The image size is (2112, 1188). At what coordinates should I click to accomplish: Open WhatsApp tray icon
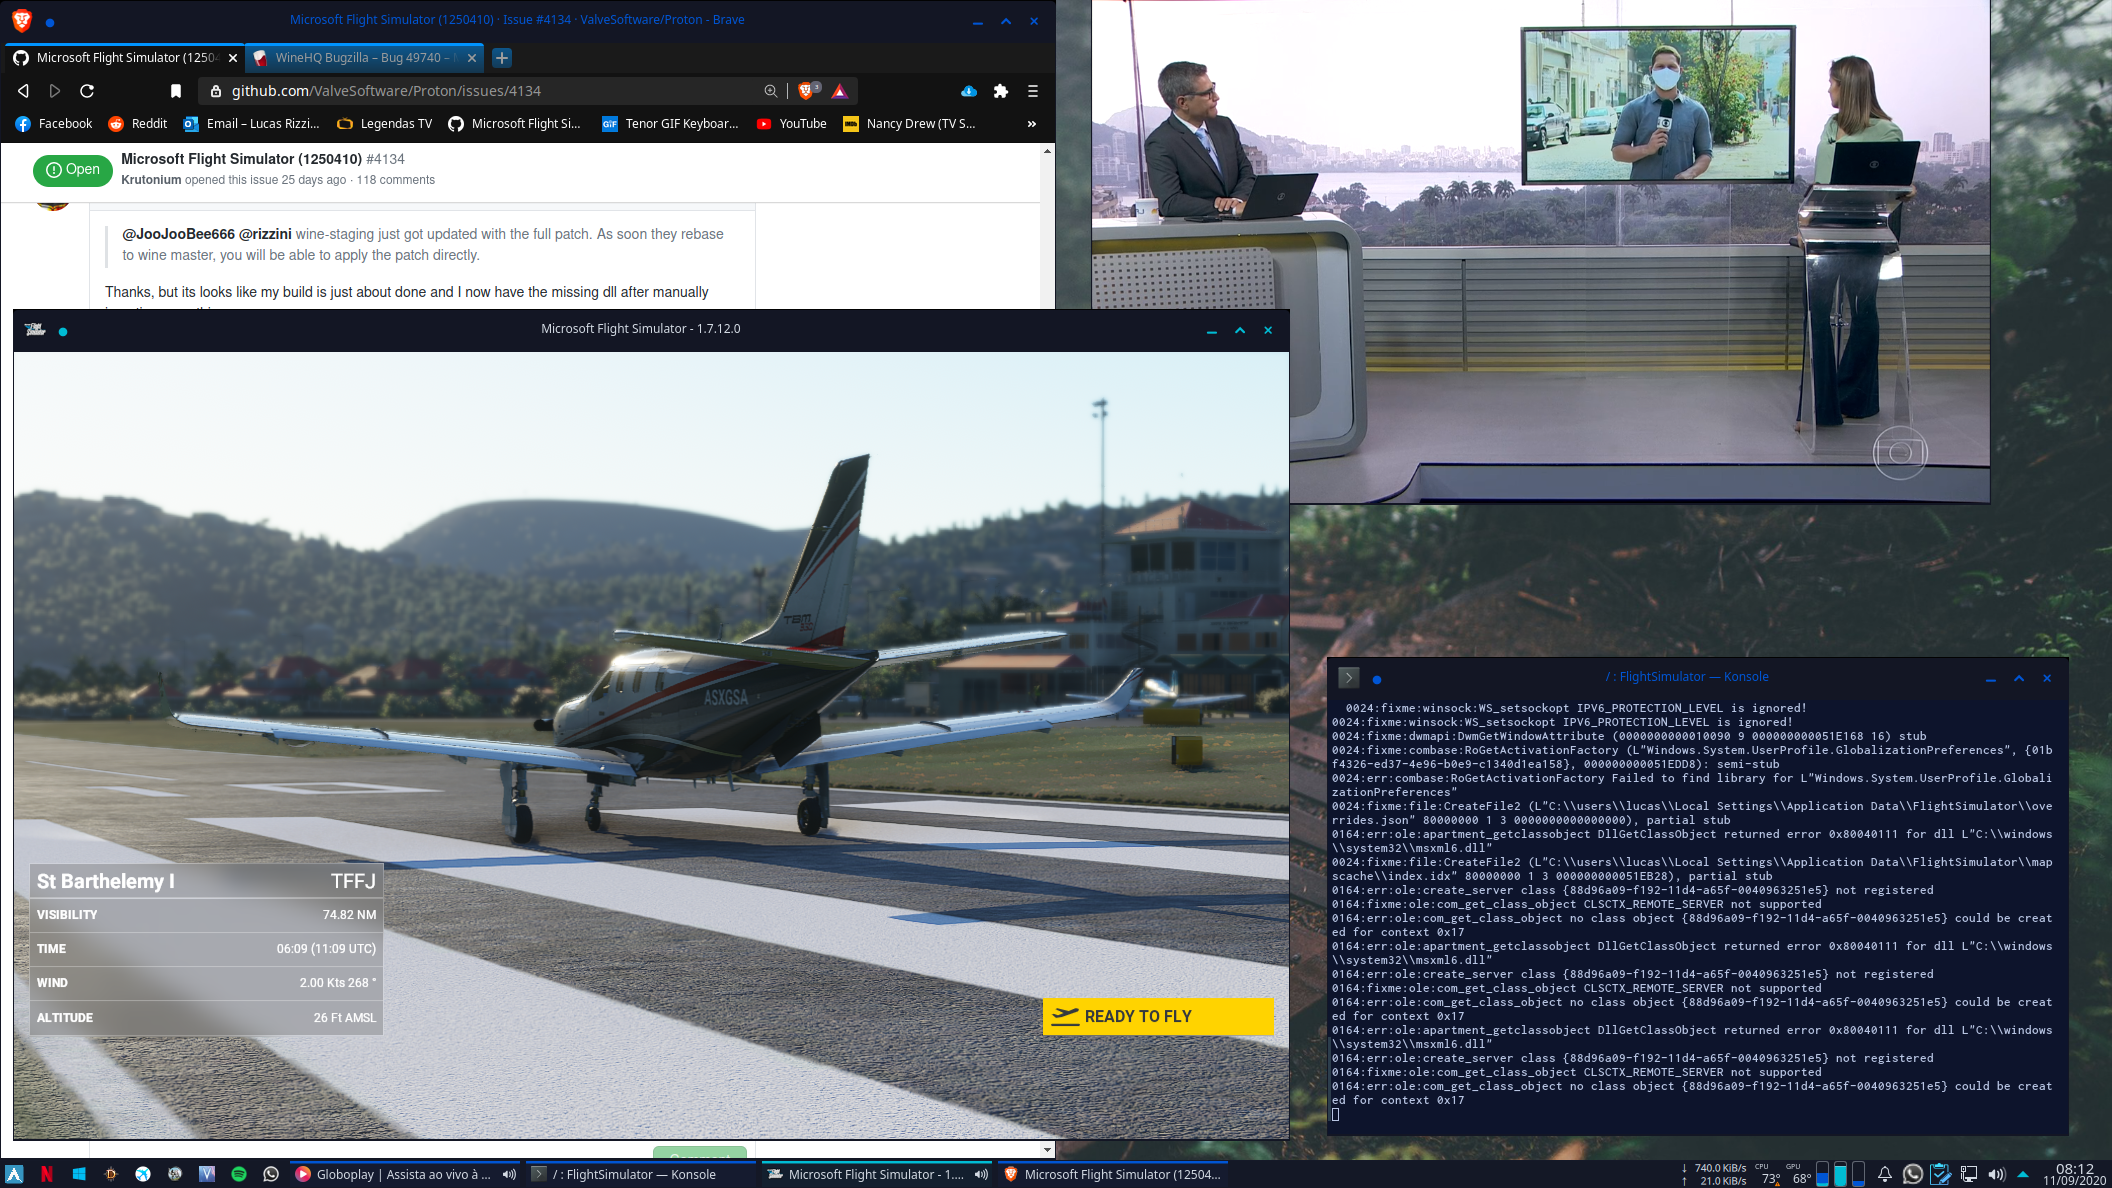[x=1912, y=1174]
